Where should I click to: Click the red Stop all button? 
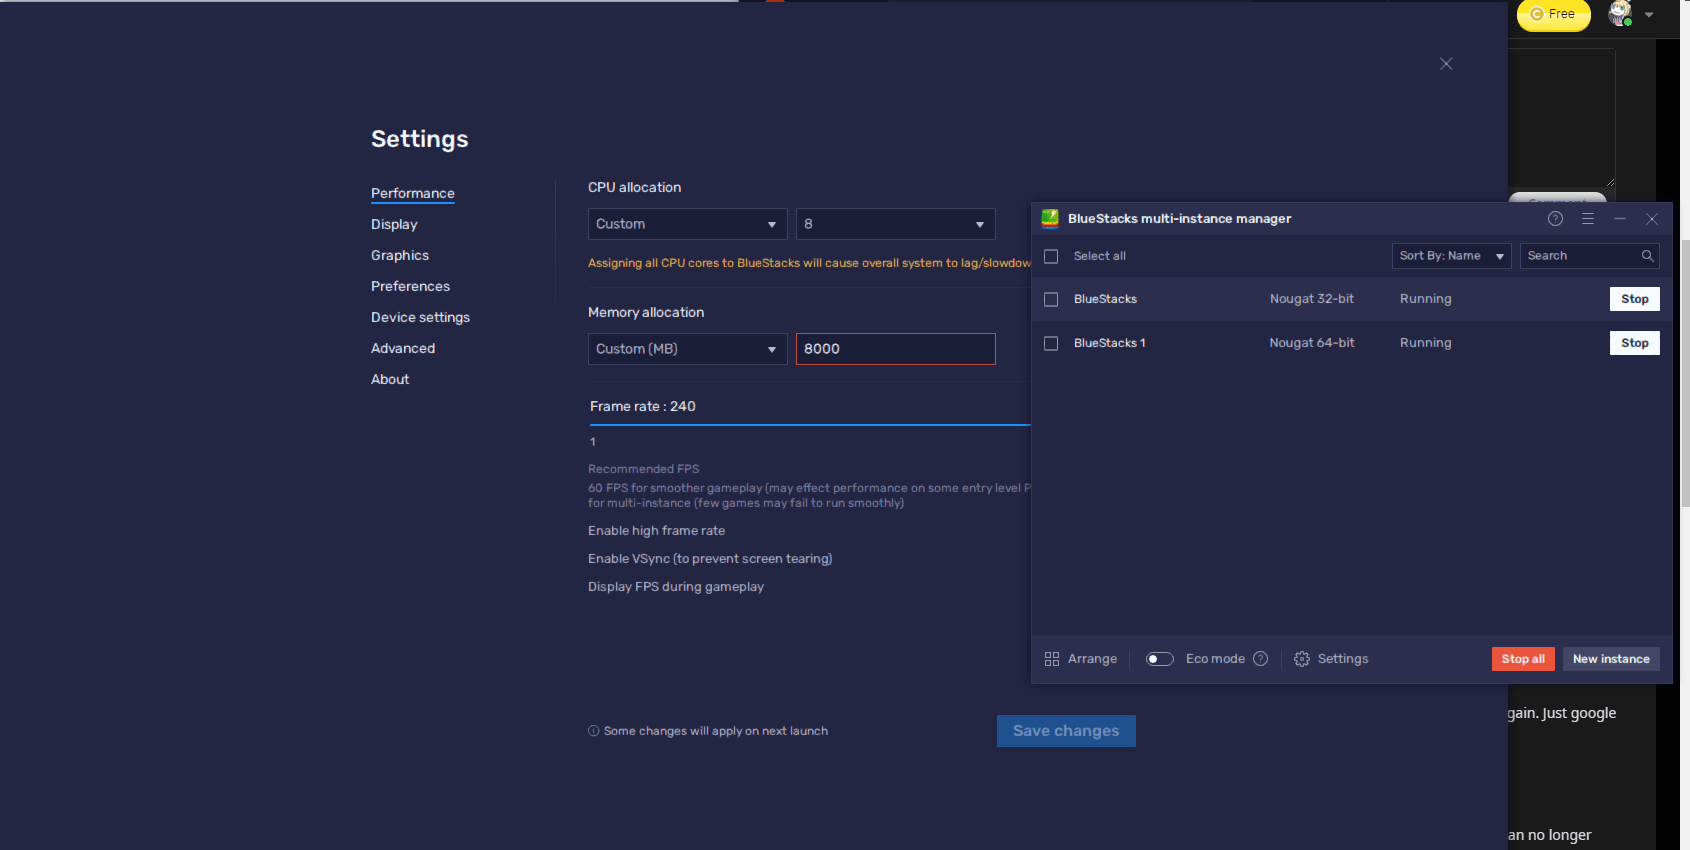pos(1523,659)
